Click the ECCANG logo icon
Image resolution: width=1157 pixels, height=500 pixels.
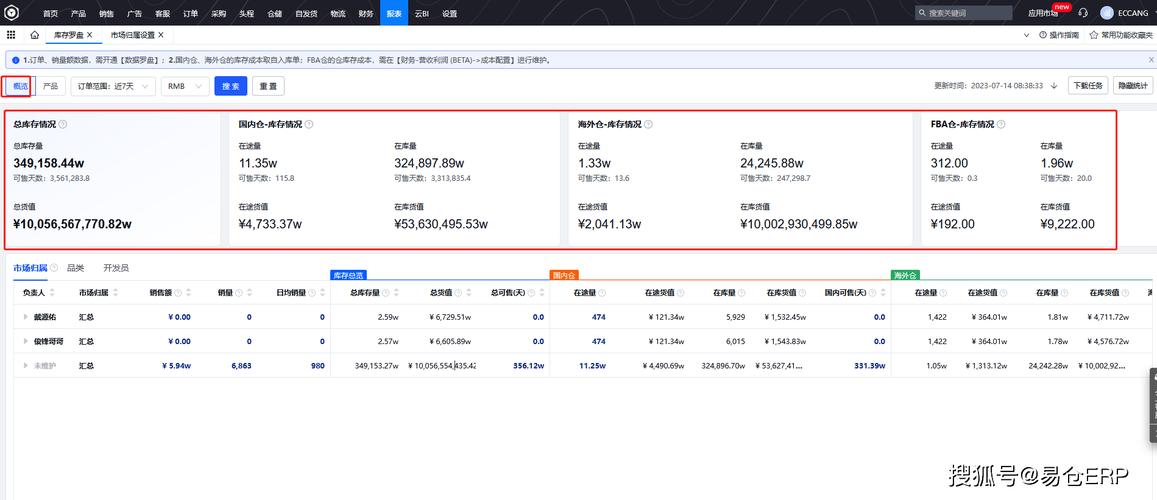point(13,13)
